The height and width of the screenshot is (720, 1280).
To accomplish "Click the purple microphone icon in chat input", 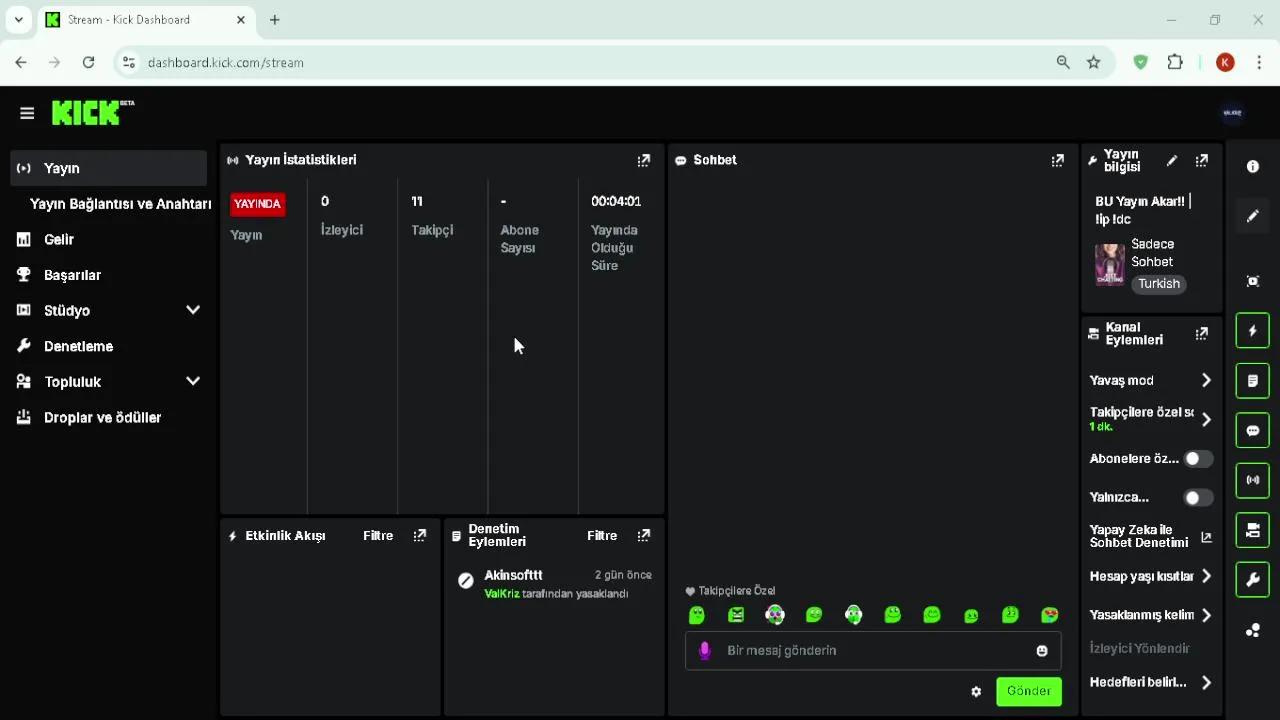I will point(704,651).
